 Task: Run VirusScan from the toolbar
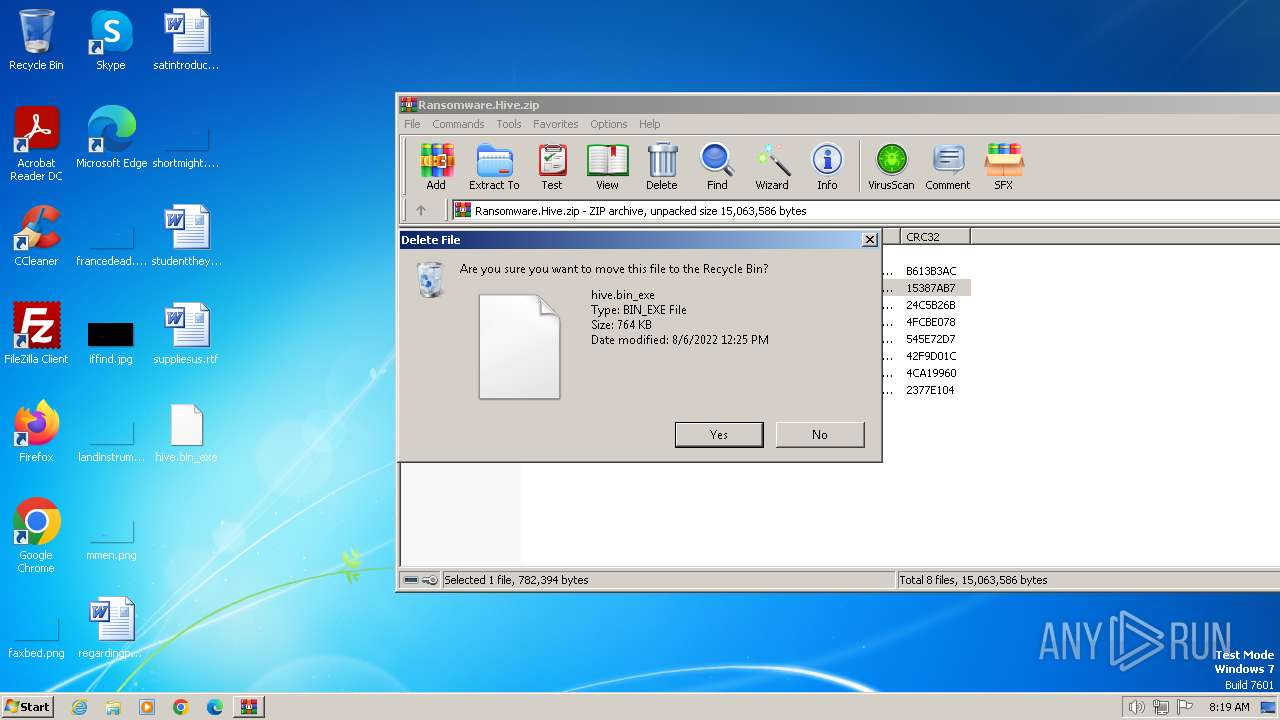(891, 166)
